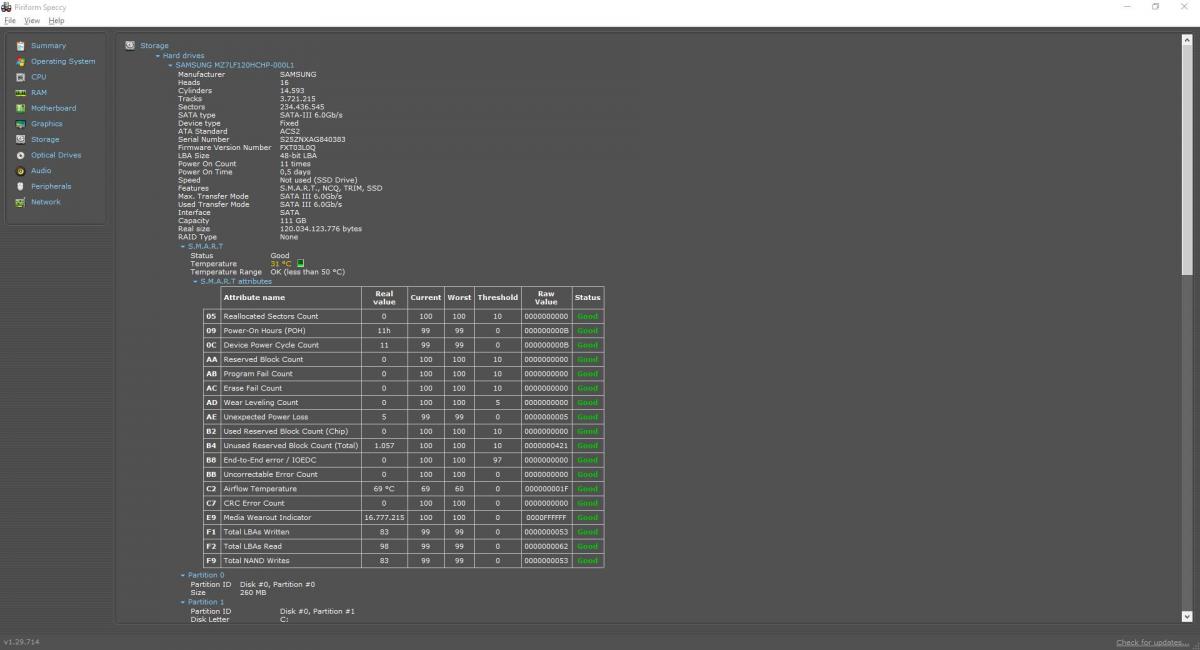Click the green temperature indicator icon
1200x650 pixels.
tap(300, 264)
